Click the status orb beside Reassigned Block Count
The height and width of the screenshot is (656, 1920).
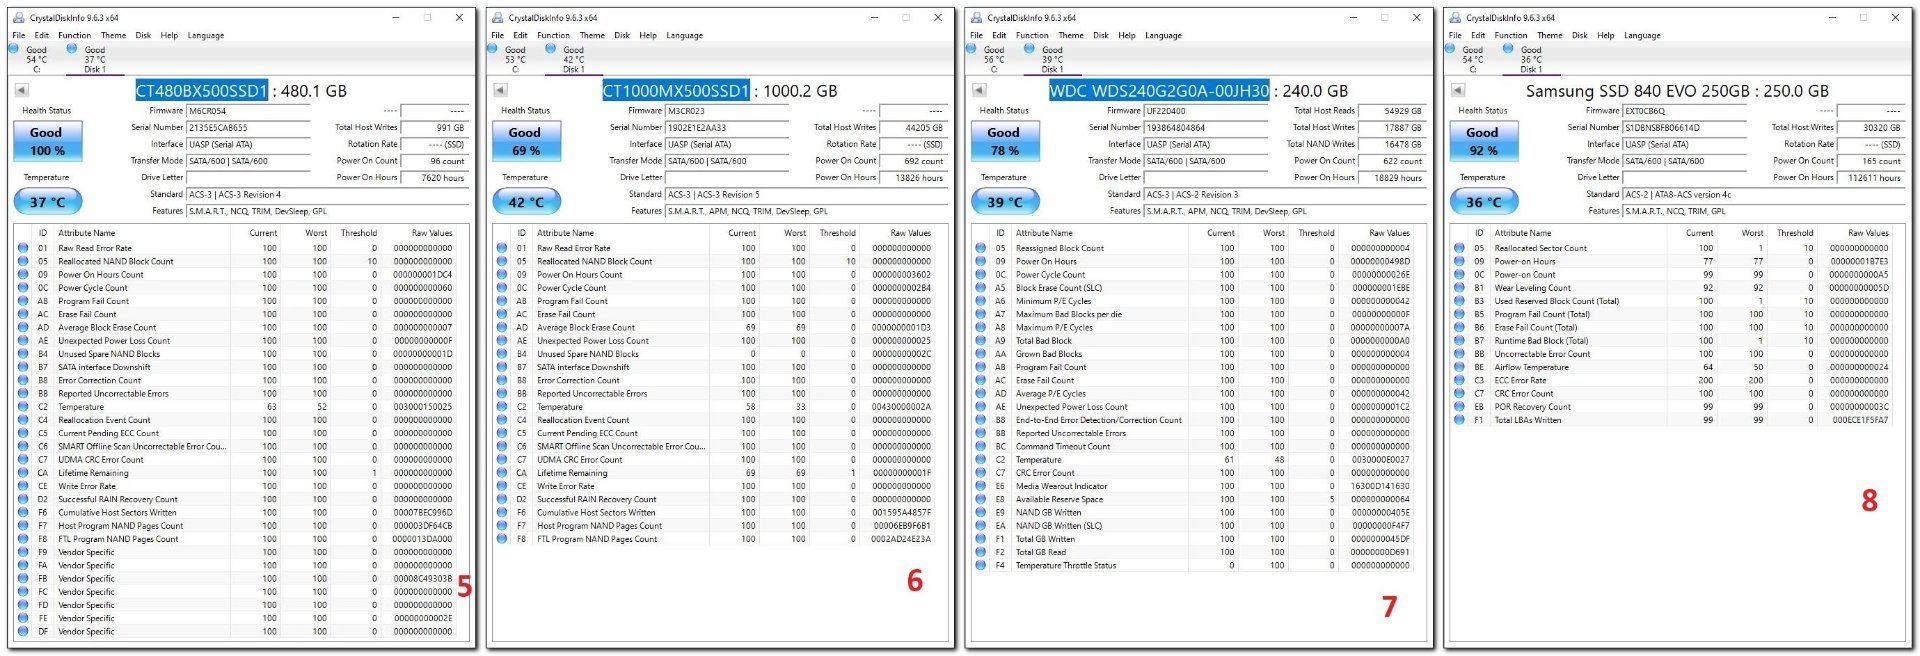pos(981,248)
